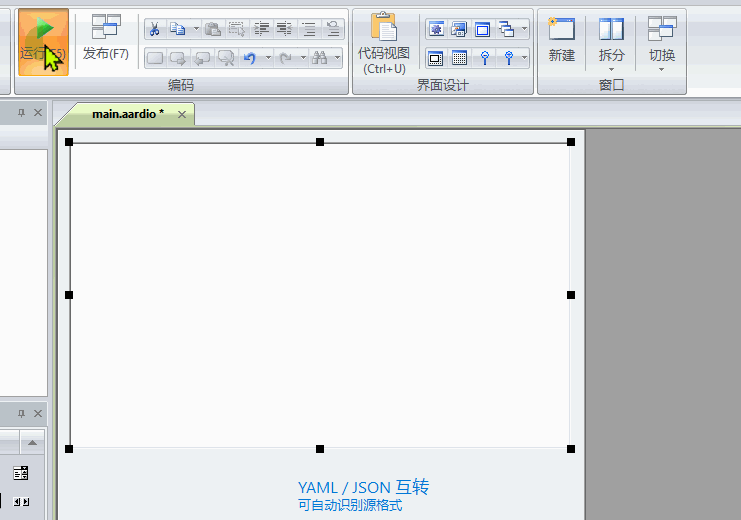Open the binoculars search dropdown arrow

point(337,58)
